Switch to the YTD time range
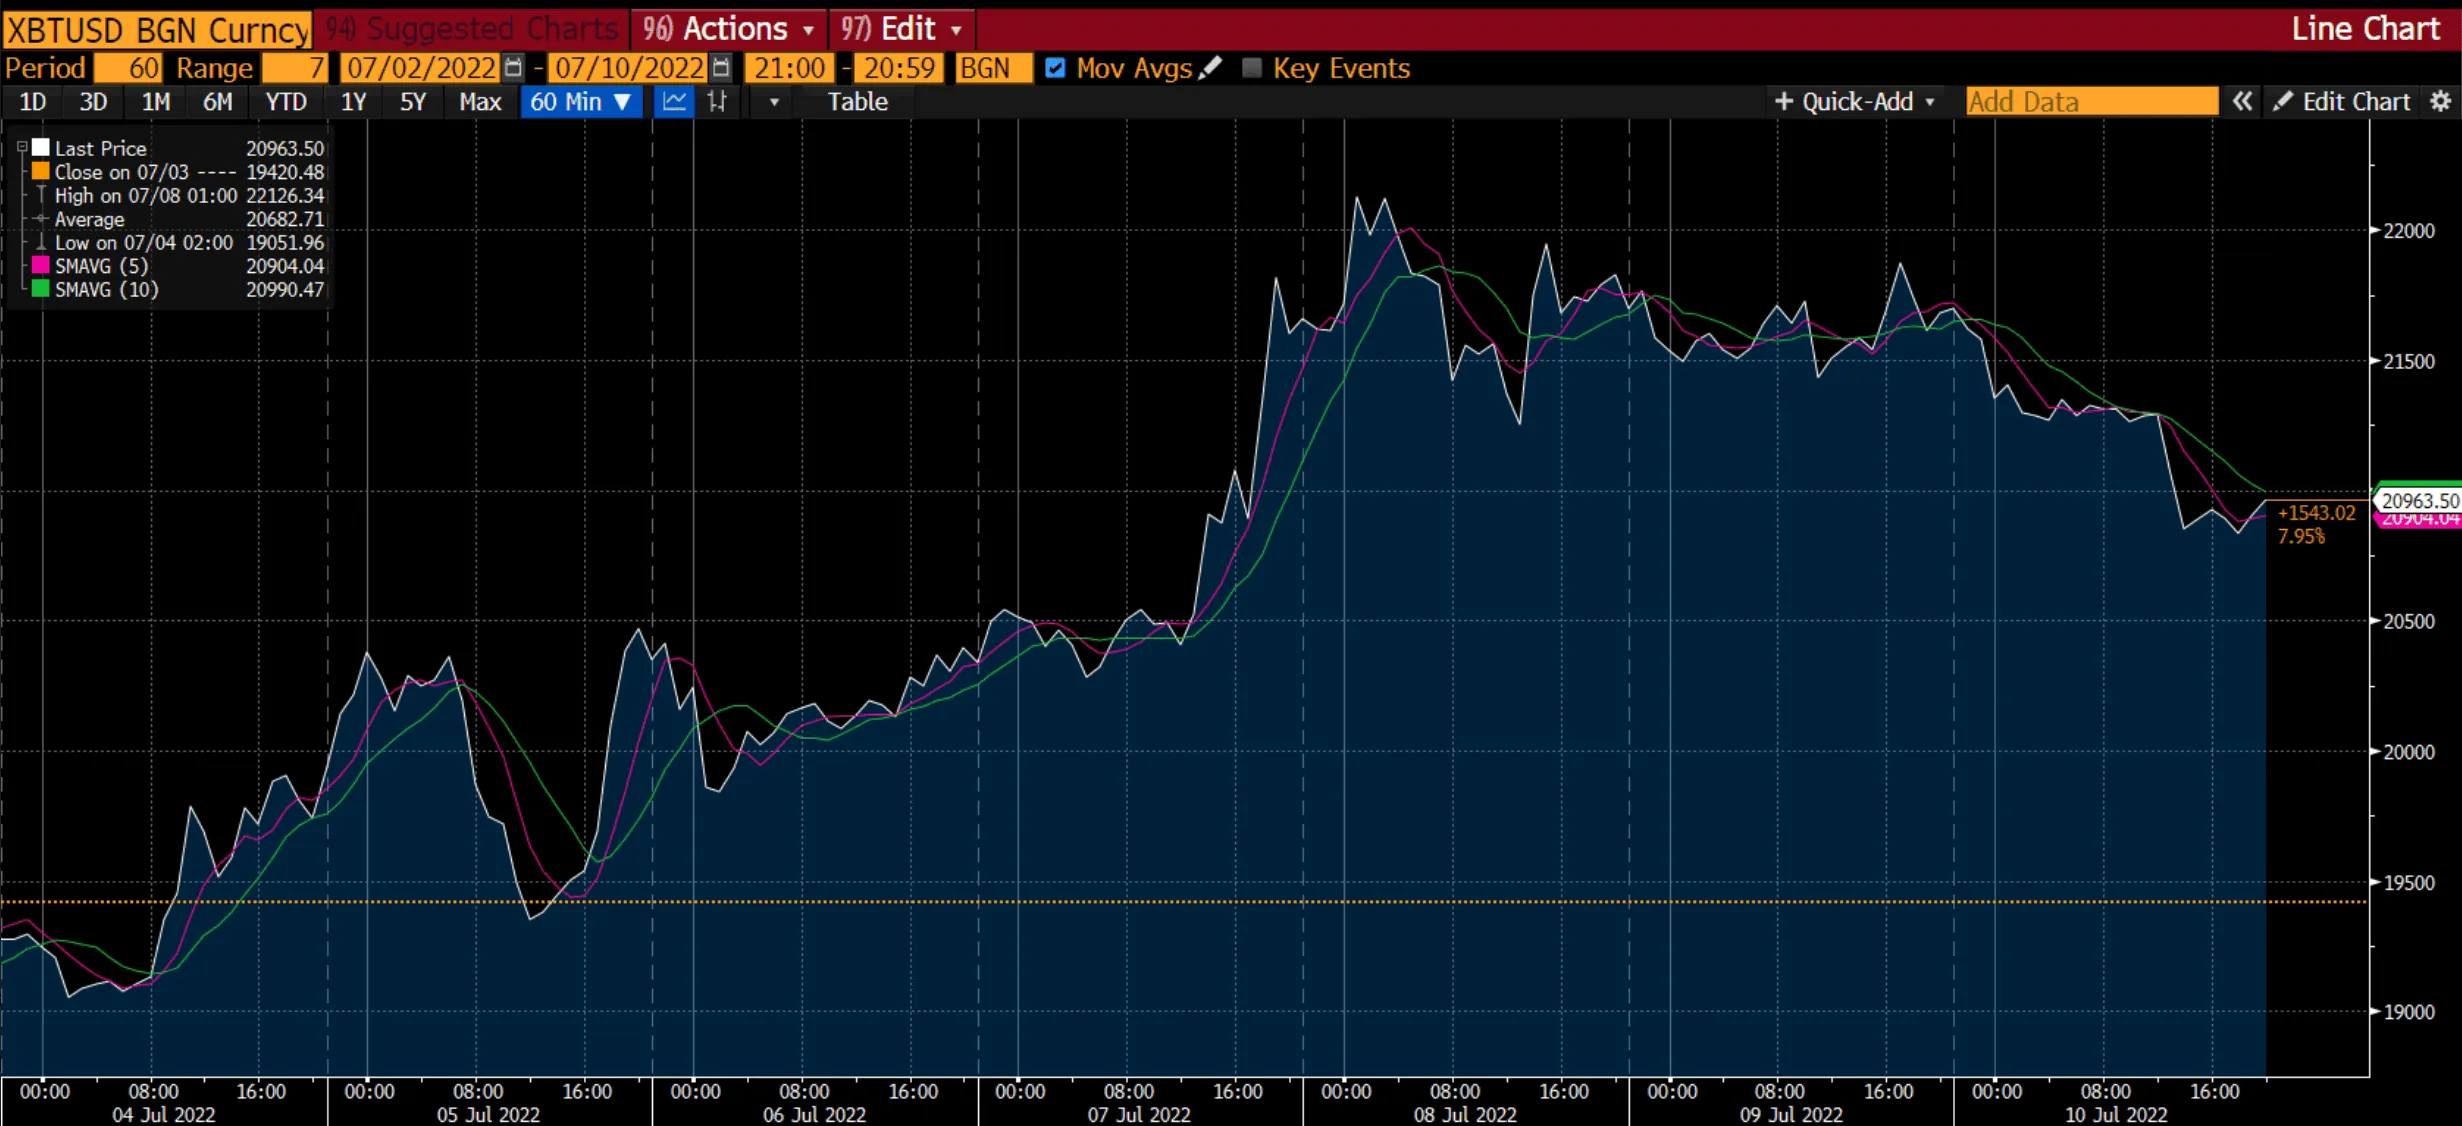 pos(285,101)
